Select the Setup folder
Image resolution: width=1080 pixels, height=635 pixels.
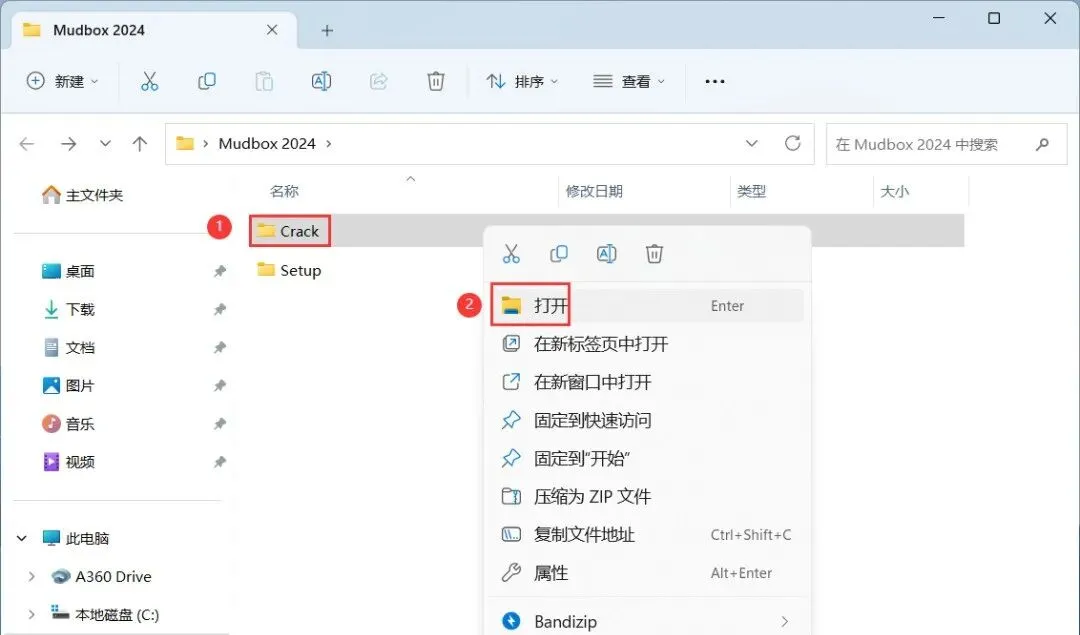pyautogui.click(x=289, y=270)
